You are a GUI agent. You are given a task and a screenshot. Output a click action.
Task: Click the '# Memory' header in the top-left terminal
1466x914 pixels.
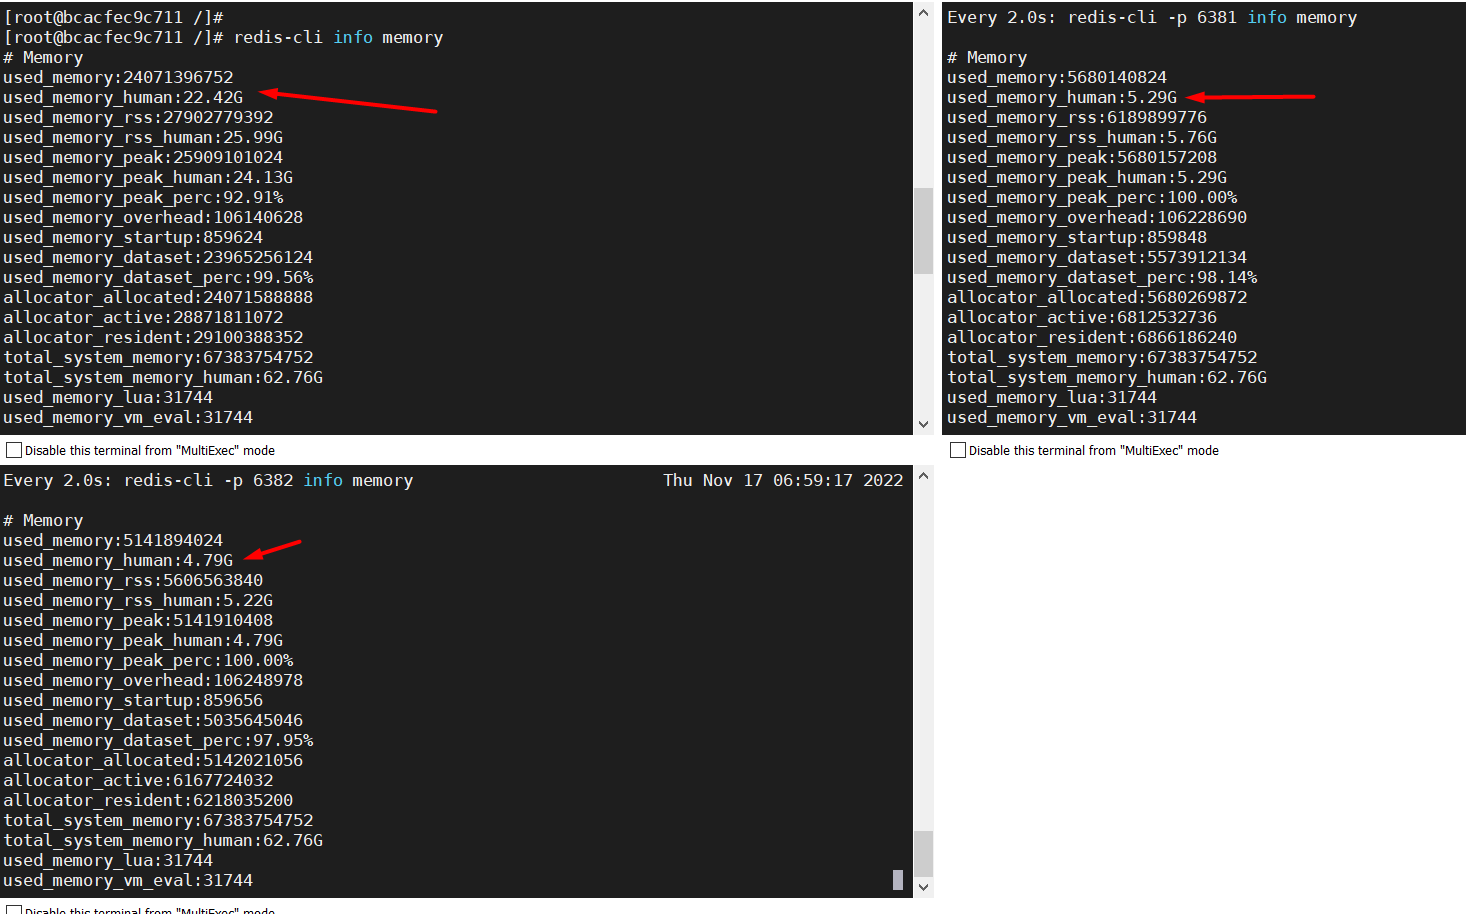point(43,57)
